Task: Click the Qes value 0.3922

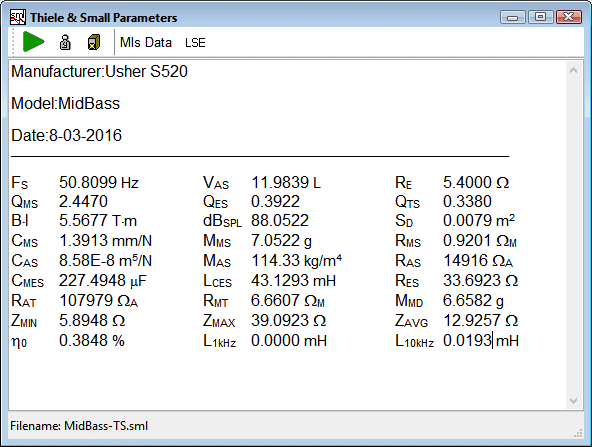Action: click(275, 202)
